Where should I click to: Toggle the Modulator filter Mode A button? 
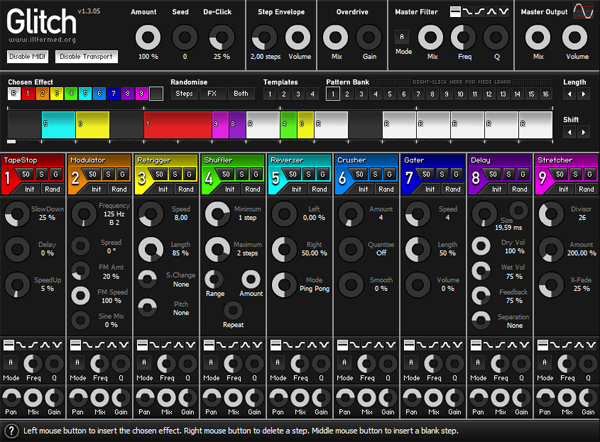[x=77, y=362]
